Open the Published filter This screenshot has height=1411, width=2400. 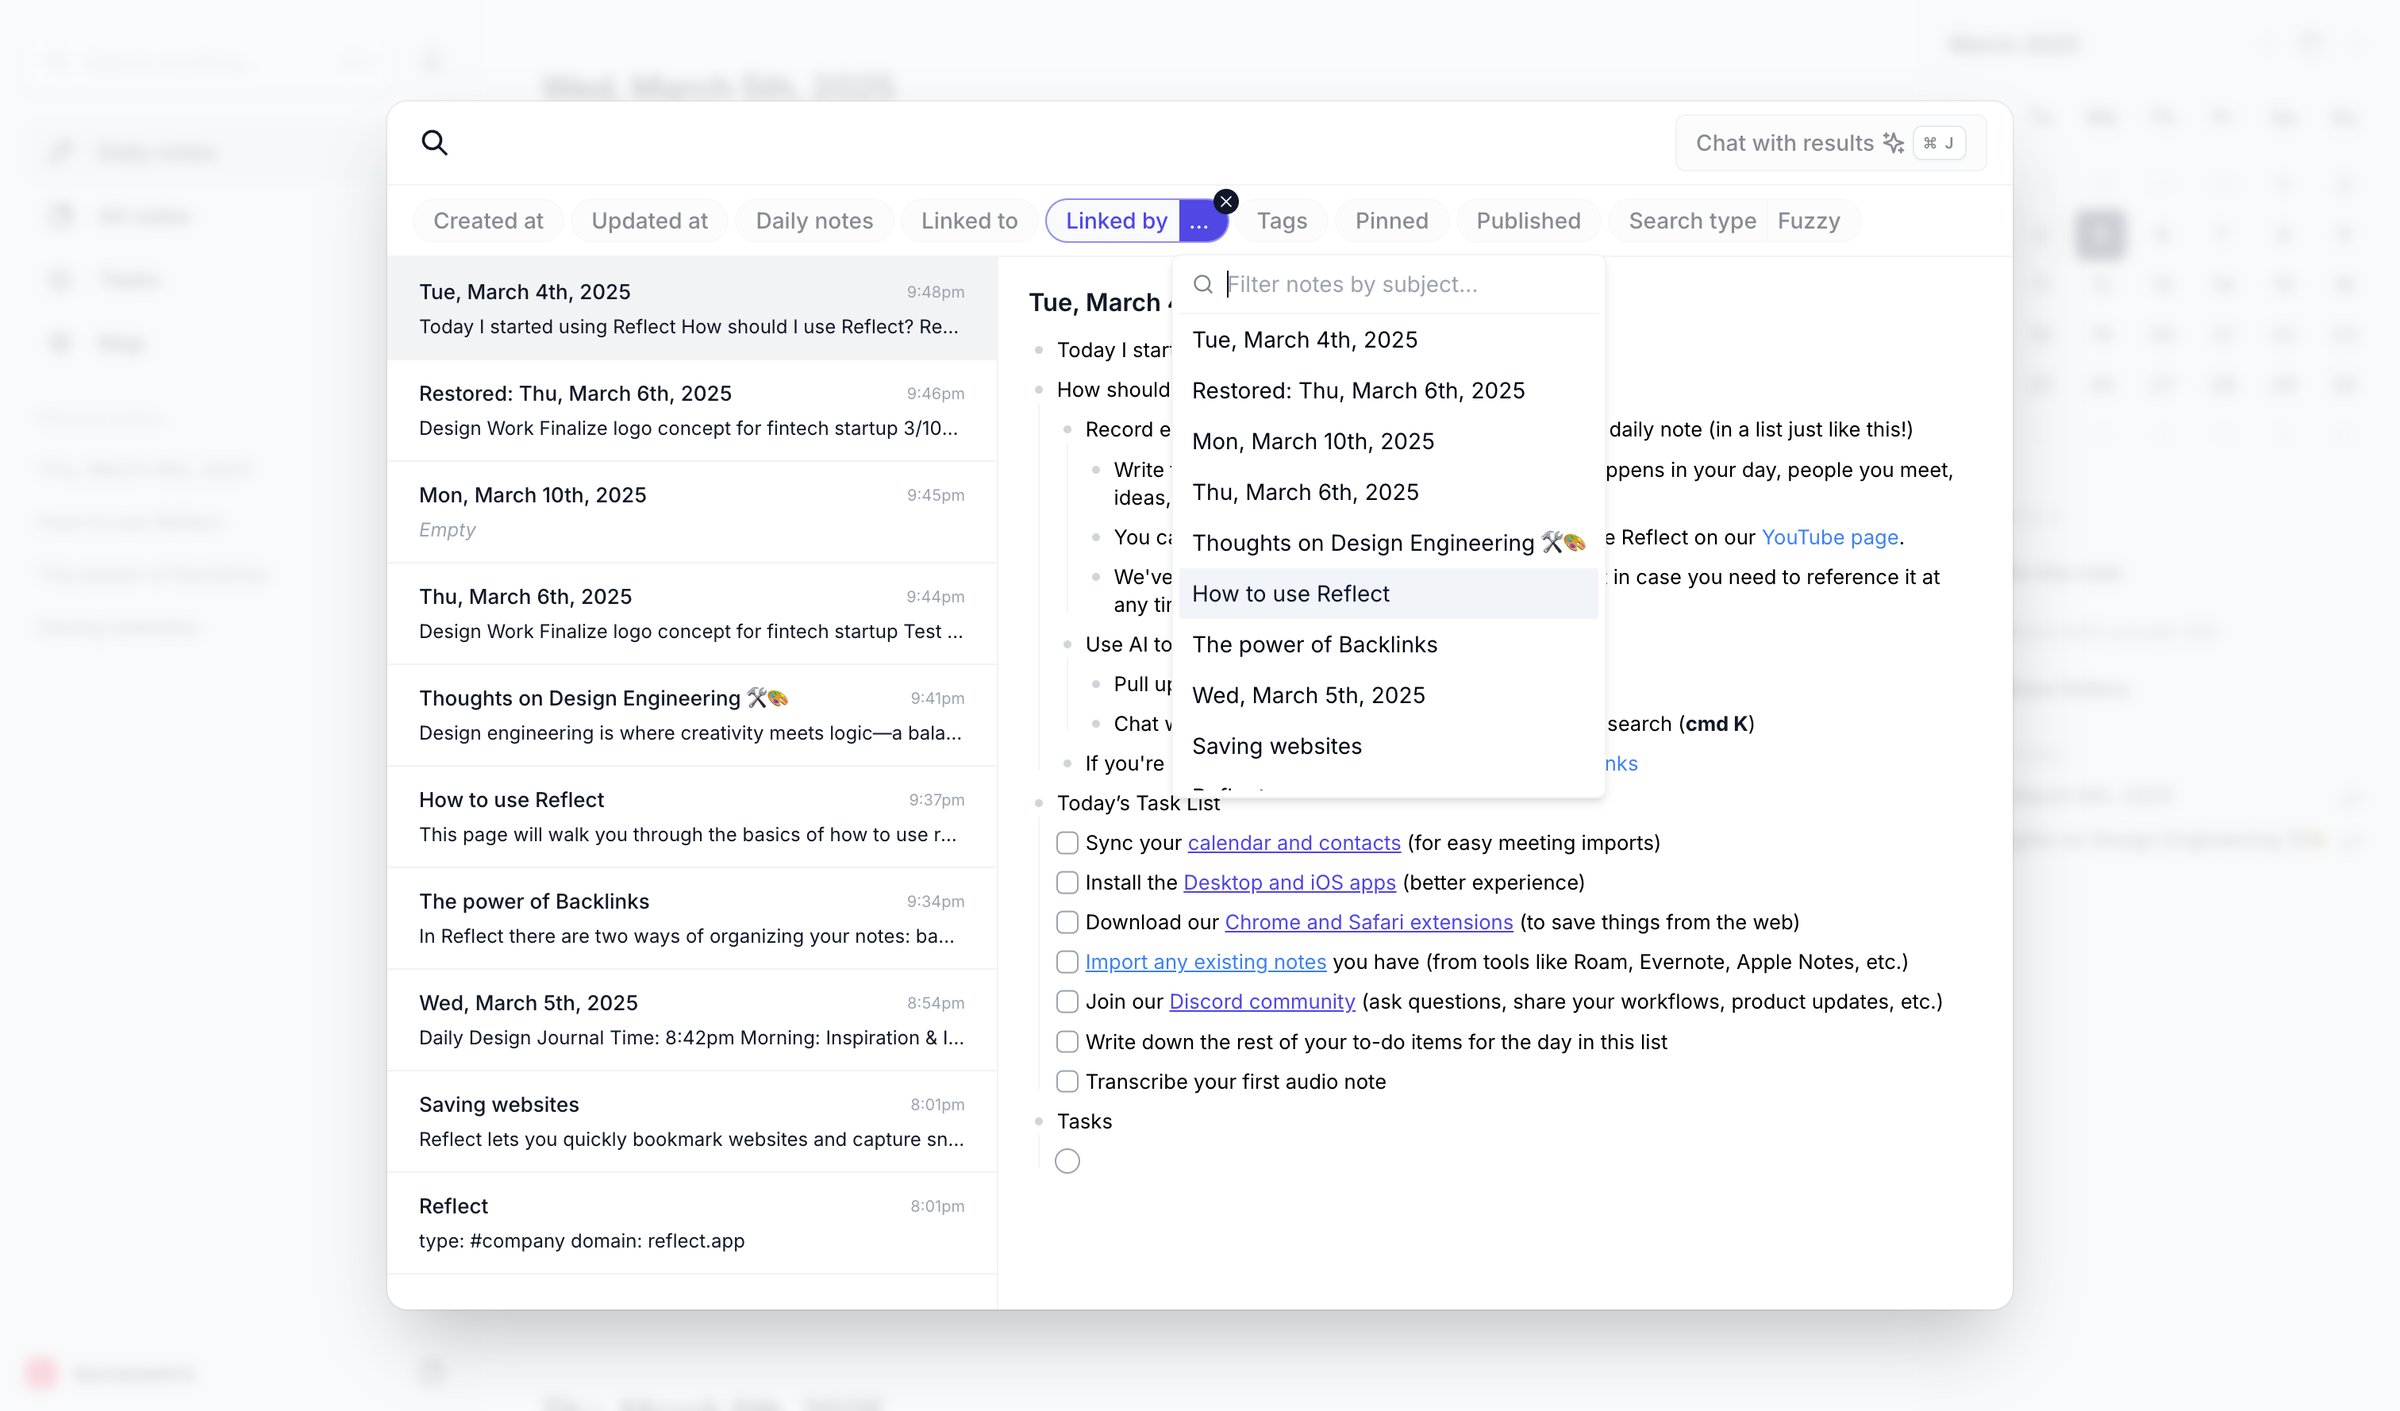point(1528,221)
